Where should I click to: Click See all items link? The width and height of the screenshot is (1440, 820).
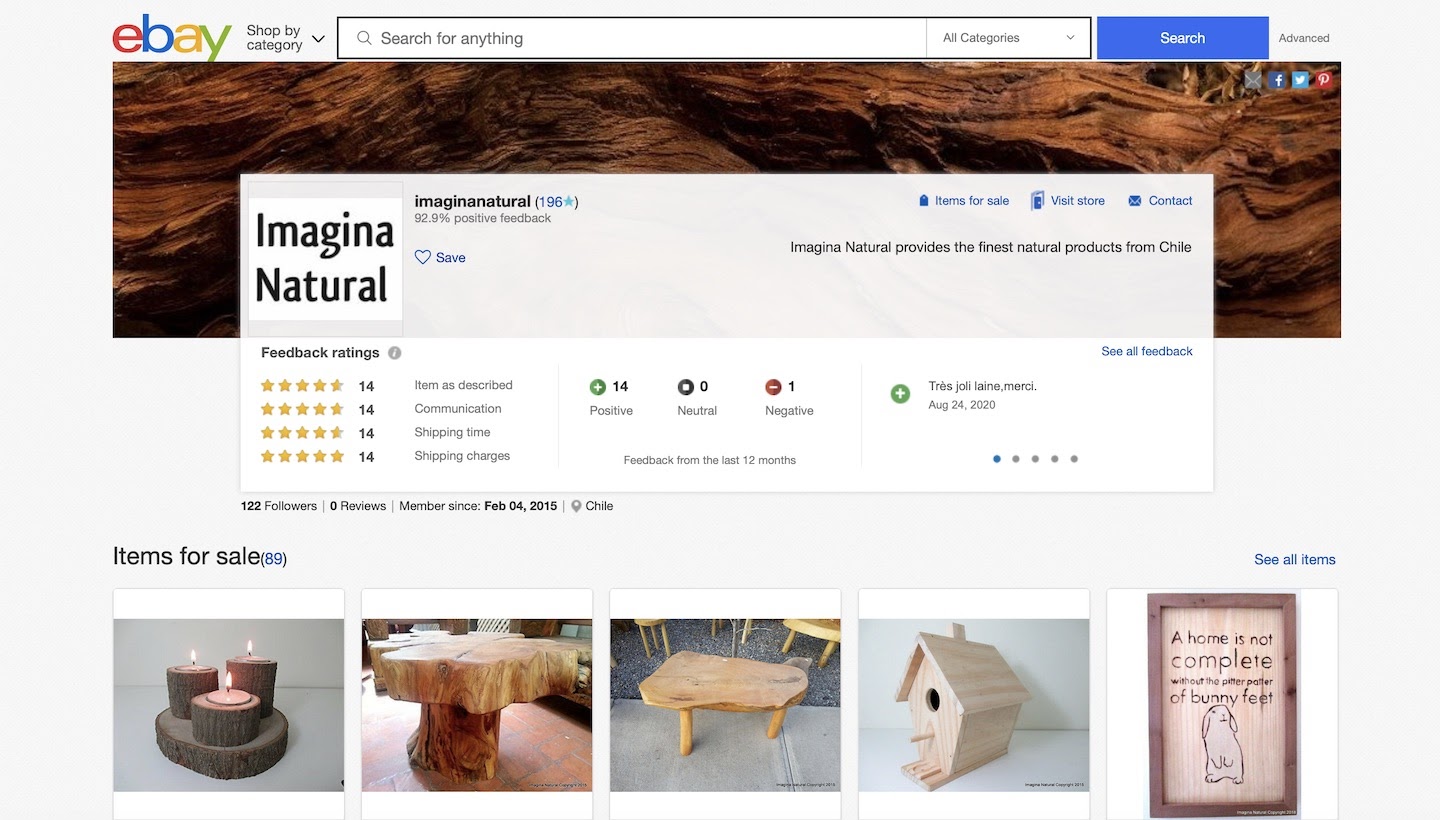click(1295, 560)
